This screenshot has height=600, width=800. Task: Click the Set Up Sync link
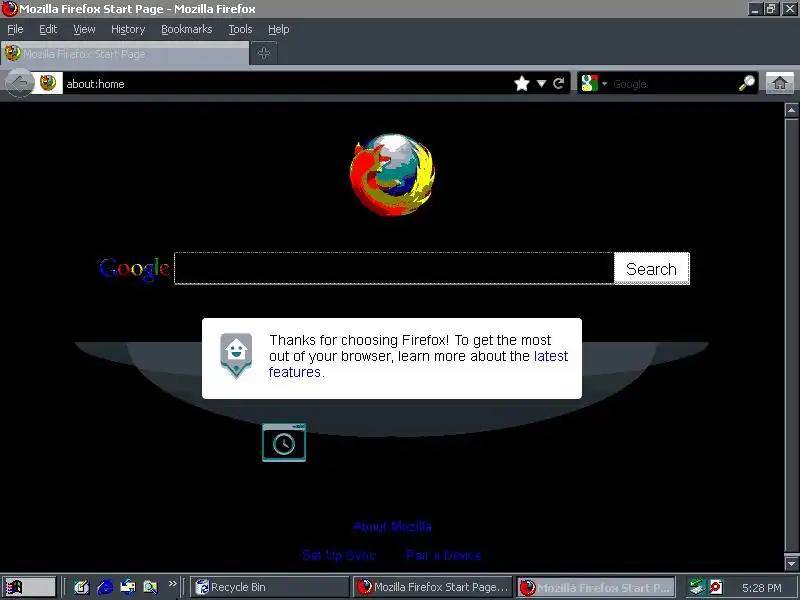pos(339,555)
